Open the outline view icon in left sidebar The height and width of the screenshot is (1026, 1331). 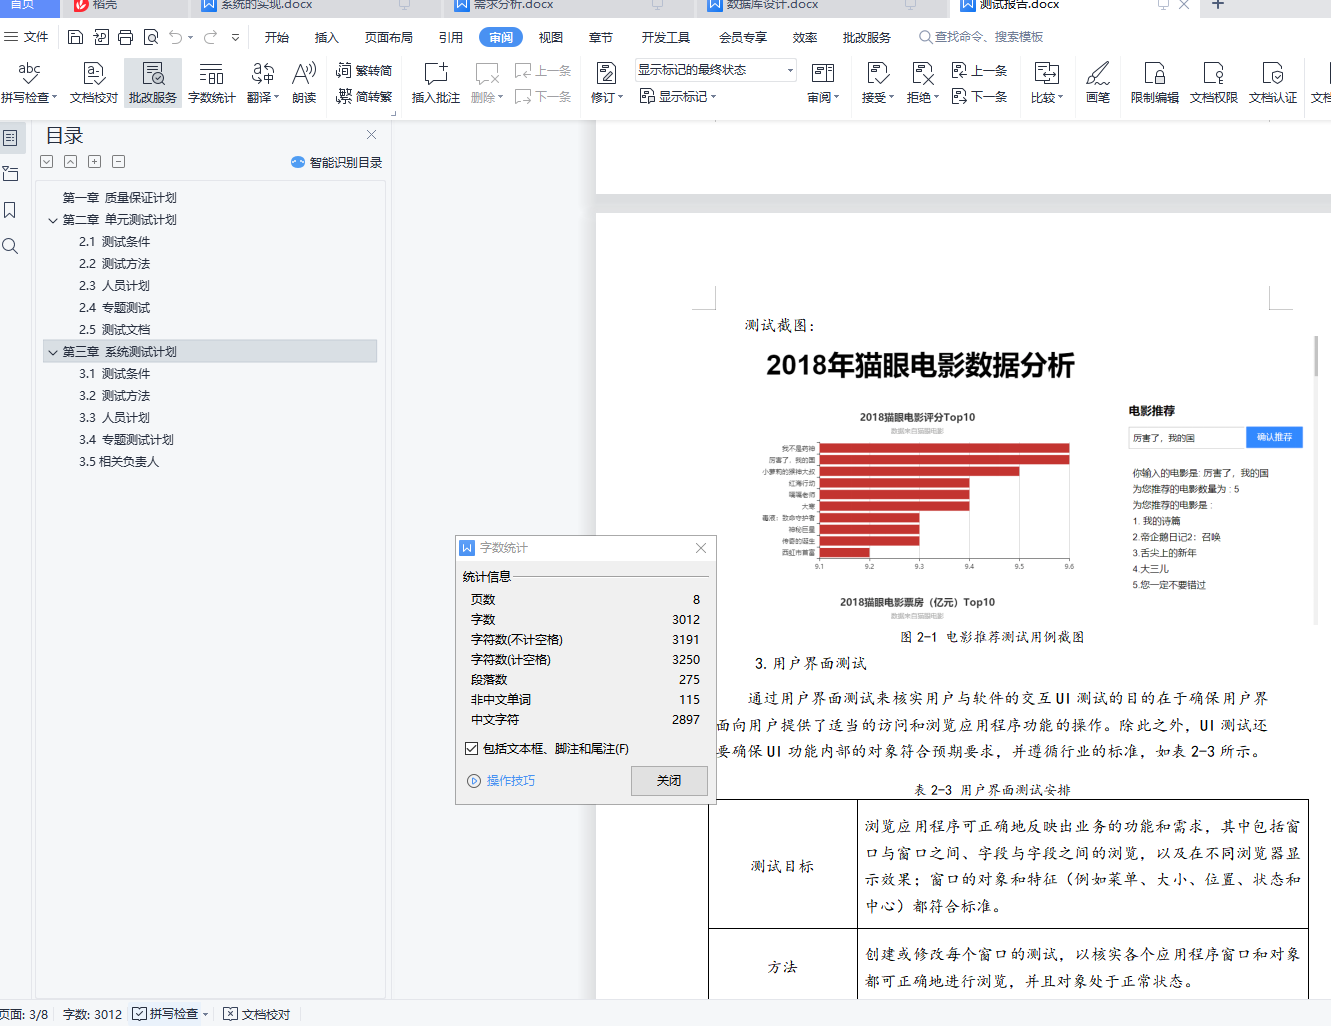[x=11, y=137]
